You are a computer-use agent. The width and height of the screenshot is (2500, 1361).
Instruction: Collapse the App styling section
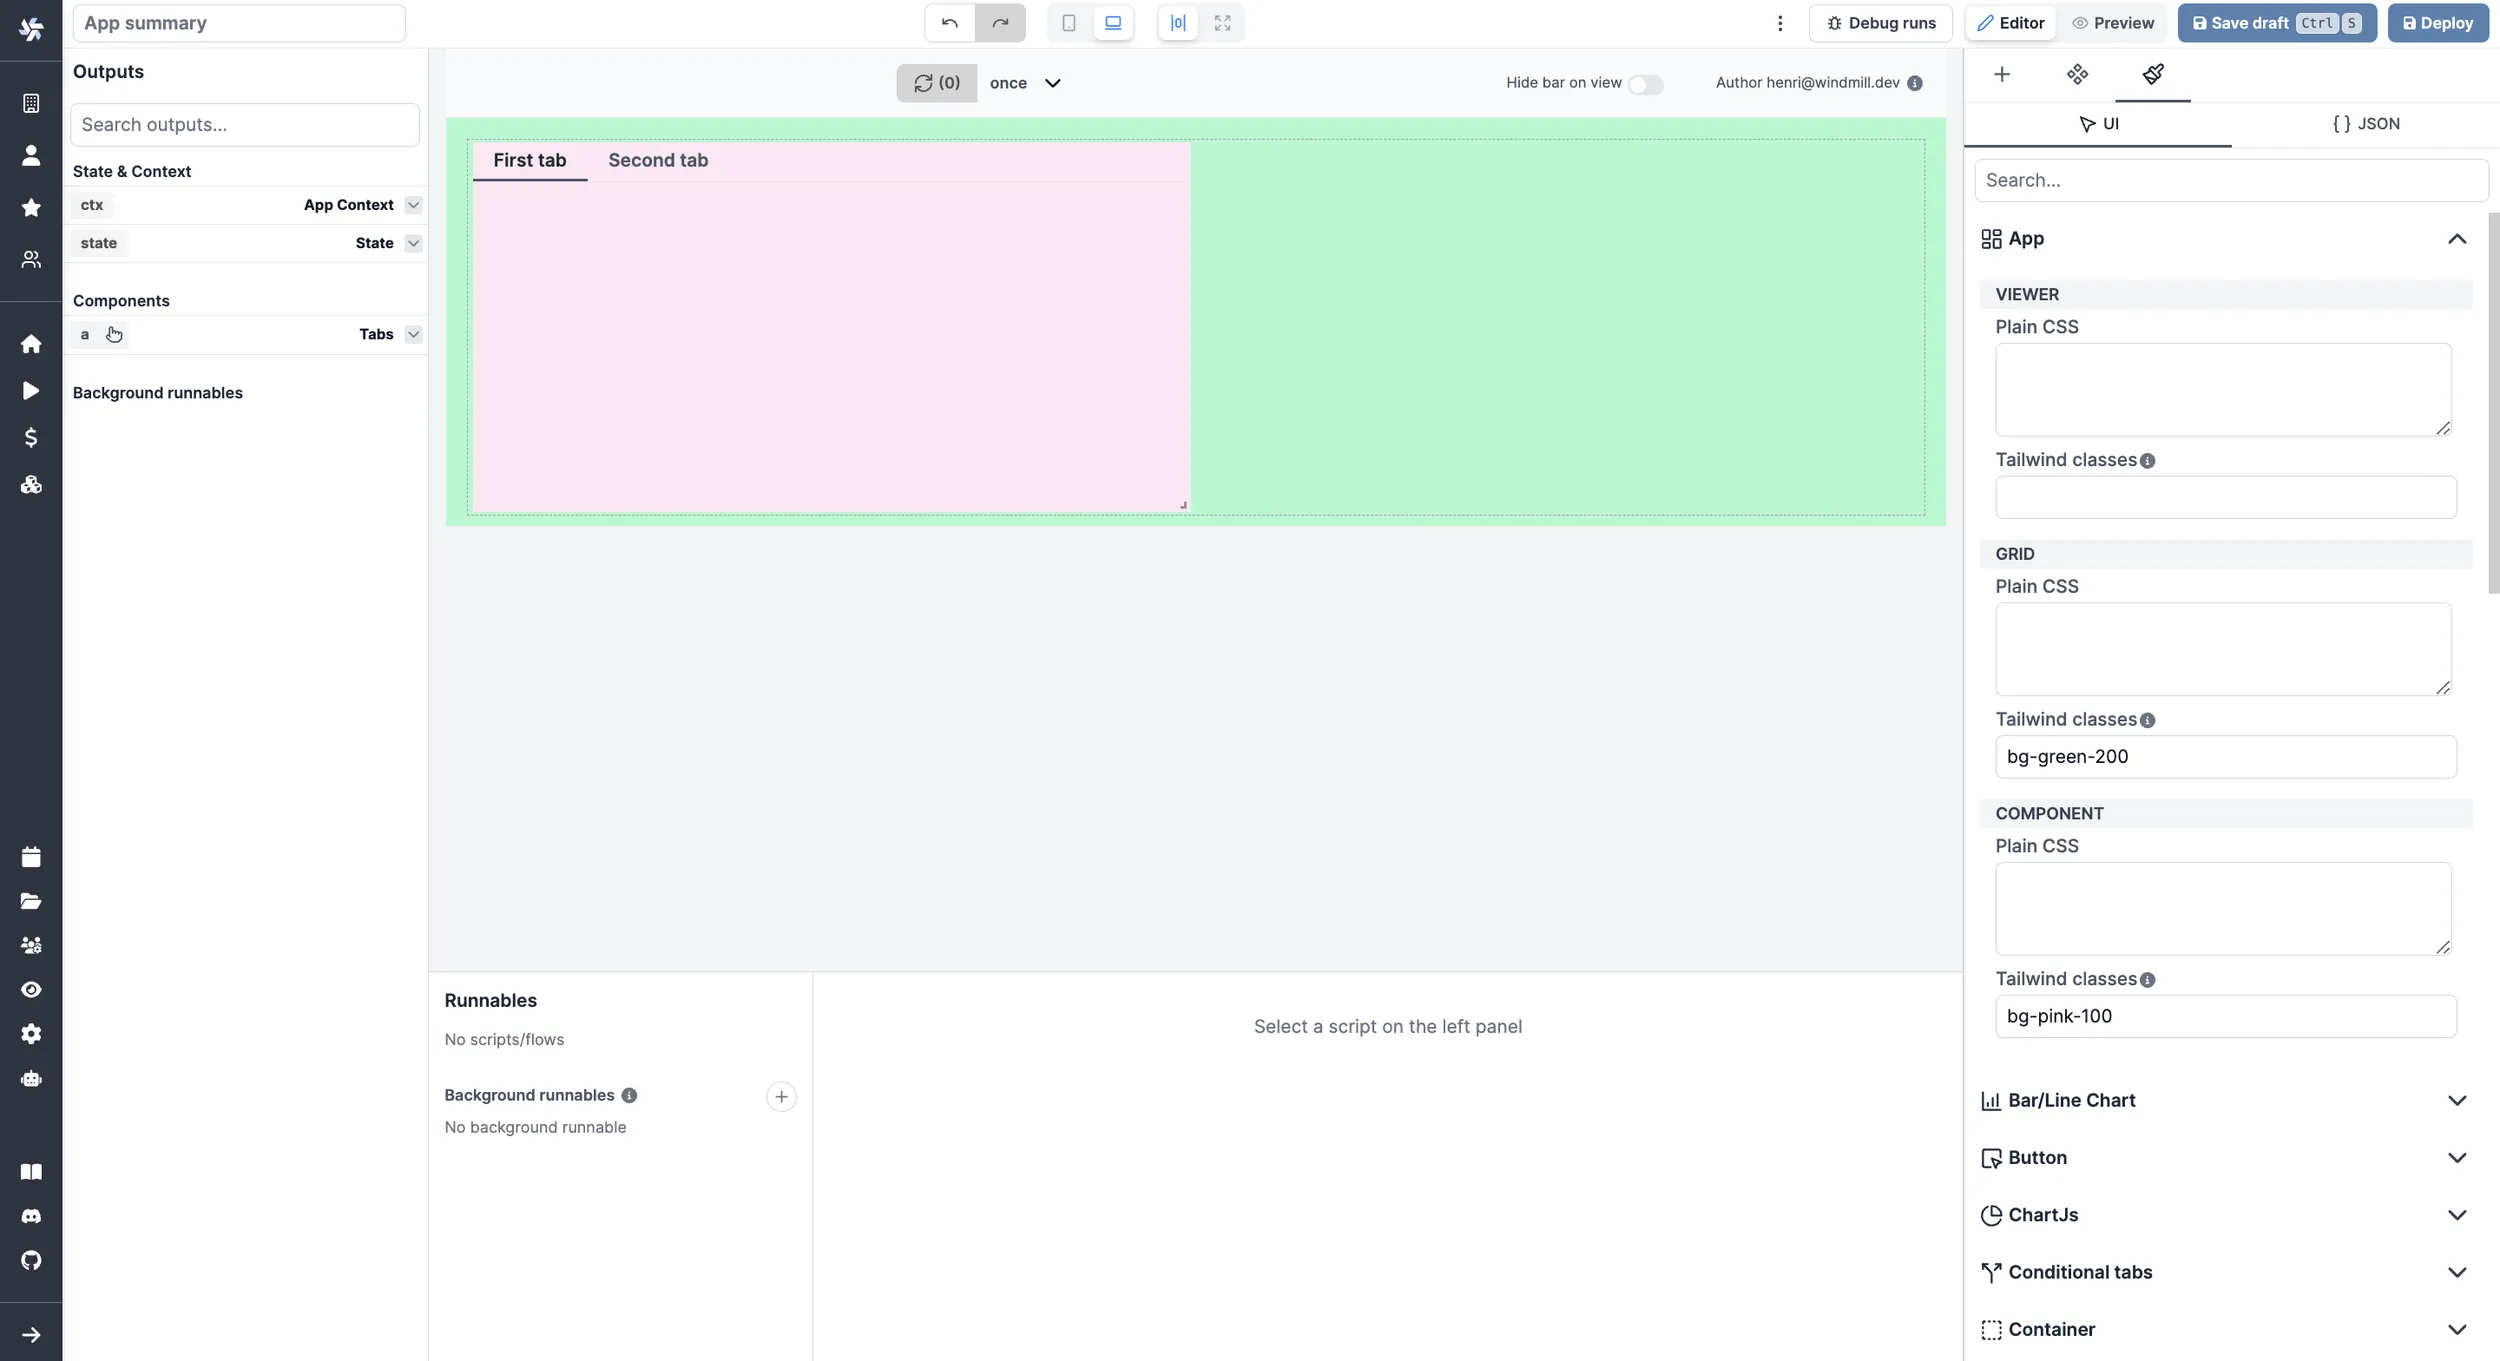[x=2458, y=238]
